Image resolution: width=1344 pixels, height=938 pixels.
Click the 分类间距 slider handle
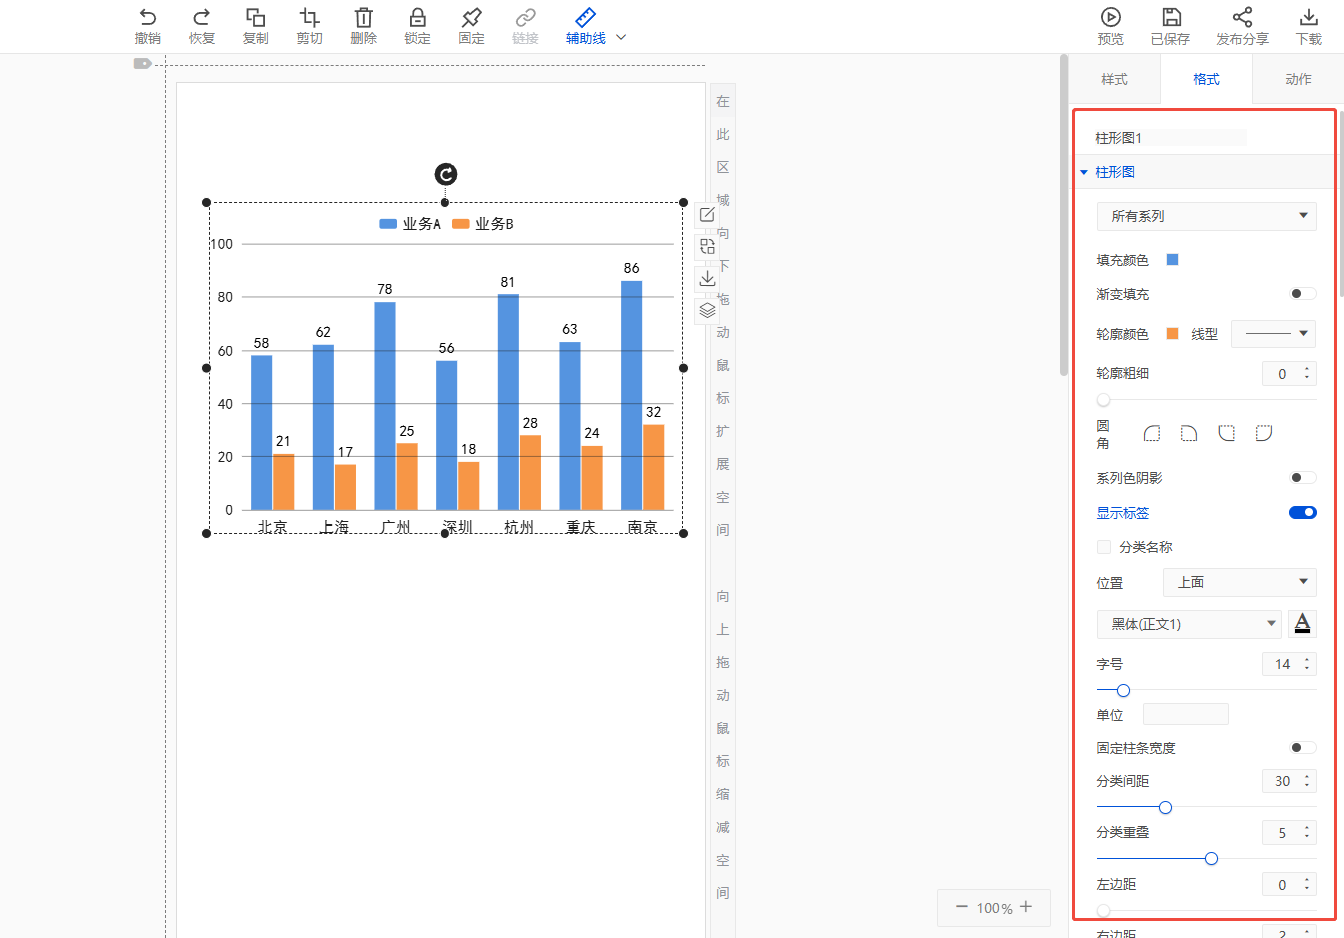pyautogui.click(x=1165, y=807)
